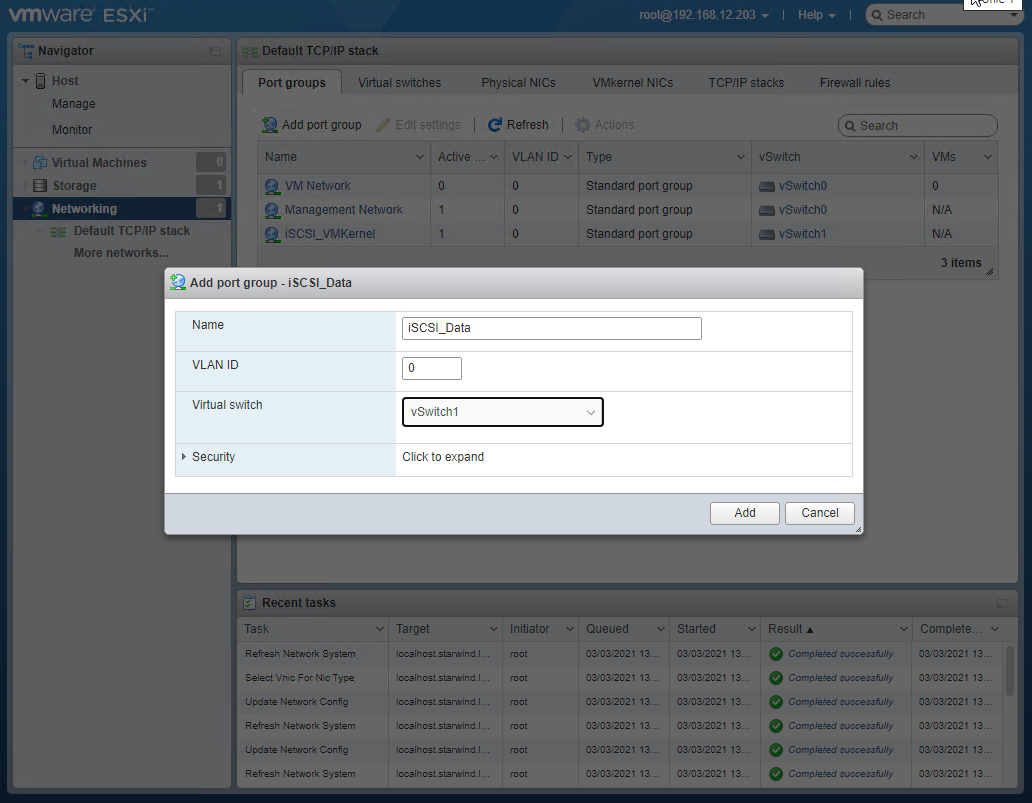Open the Type column dropdown arrow
This screenshot has height=803, width=1032.
740,157
